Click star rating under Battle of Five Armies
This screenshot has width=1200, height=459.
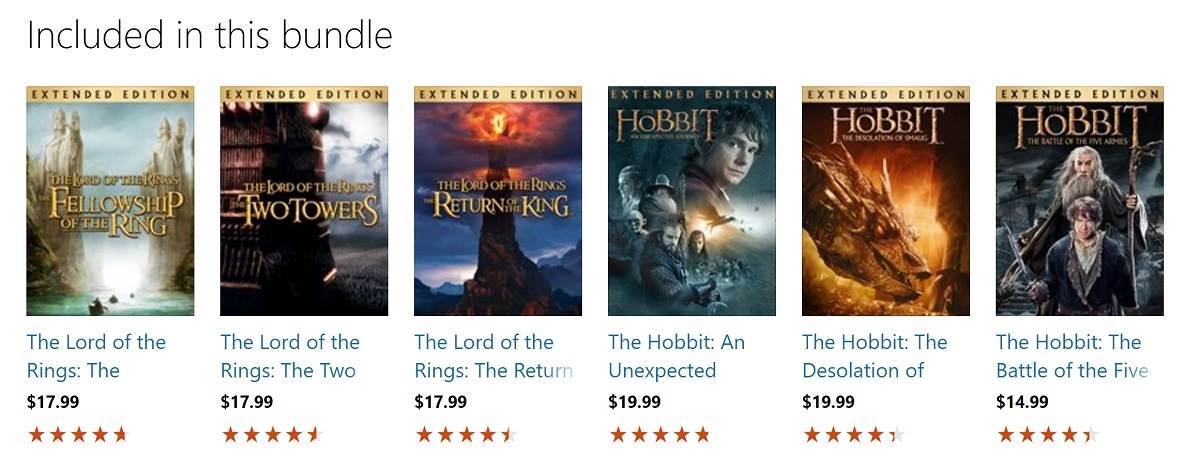(1048, 434)
